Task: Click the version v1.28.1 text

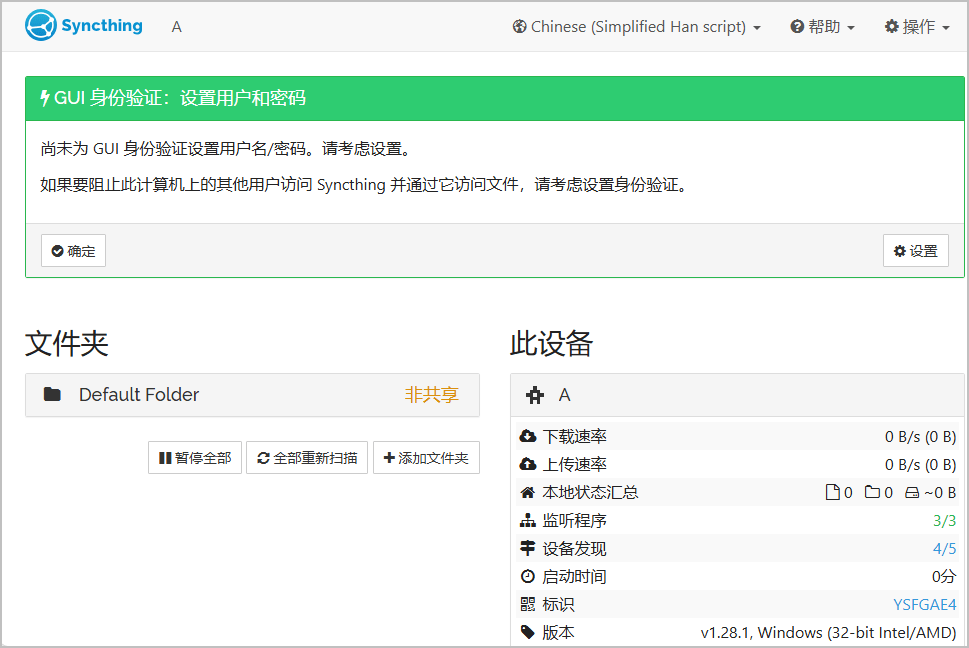Action: click(828, 633)
